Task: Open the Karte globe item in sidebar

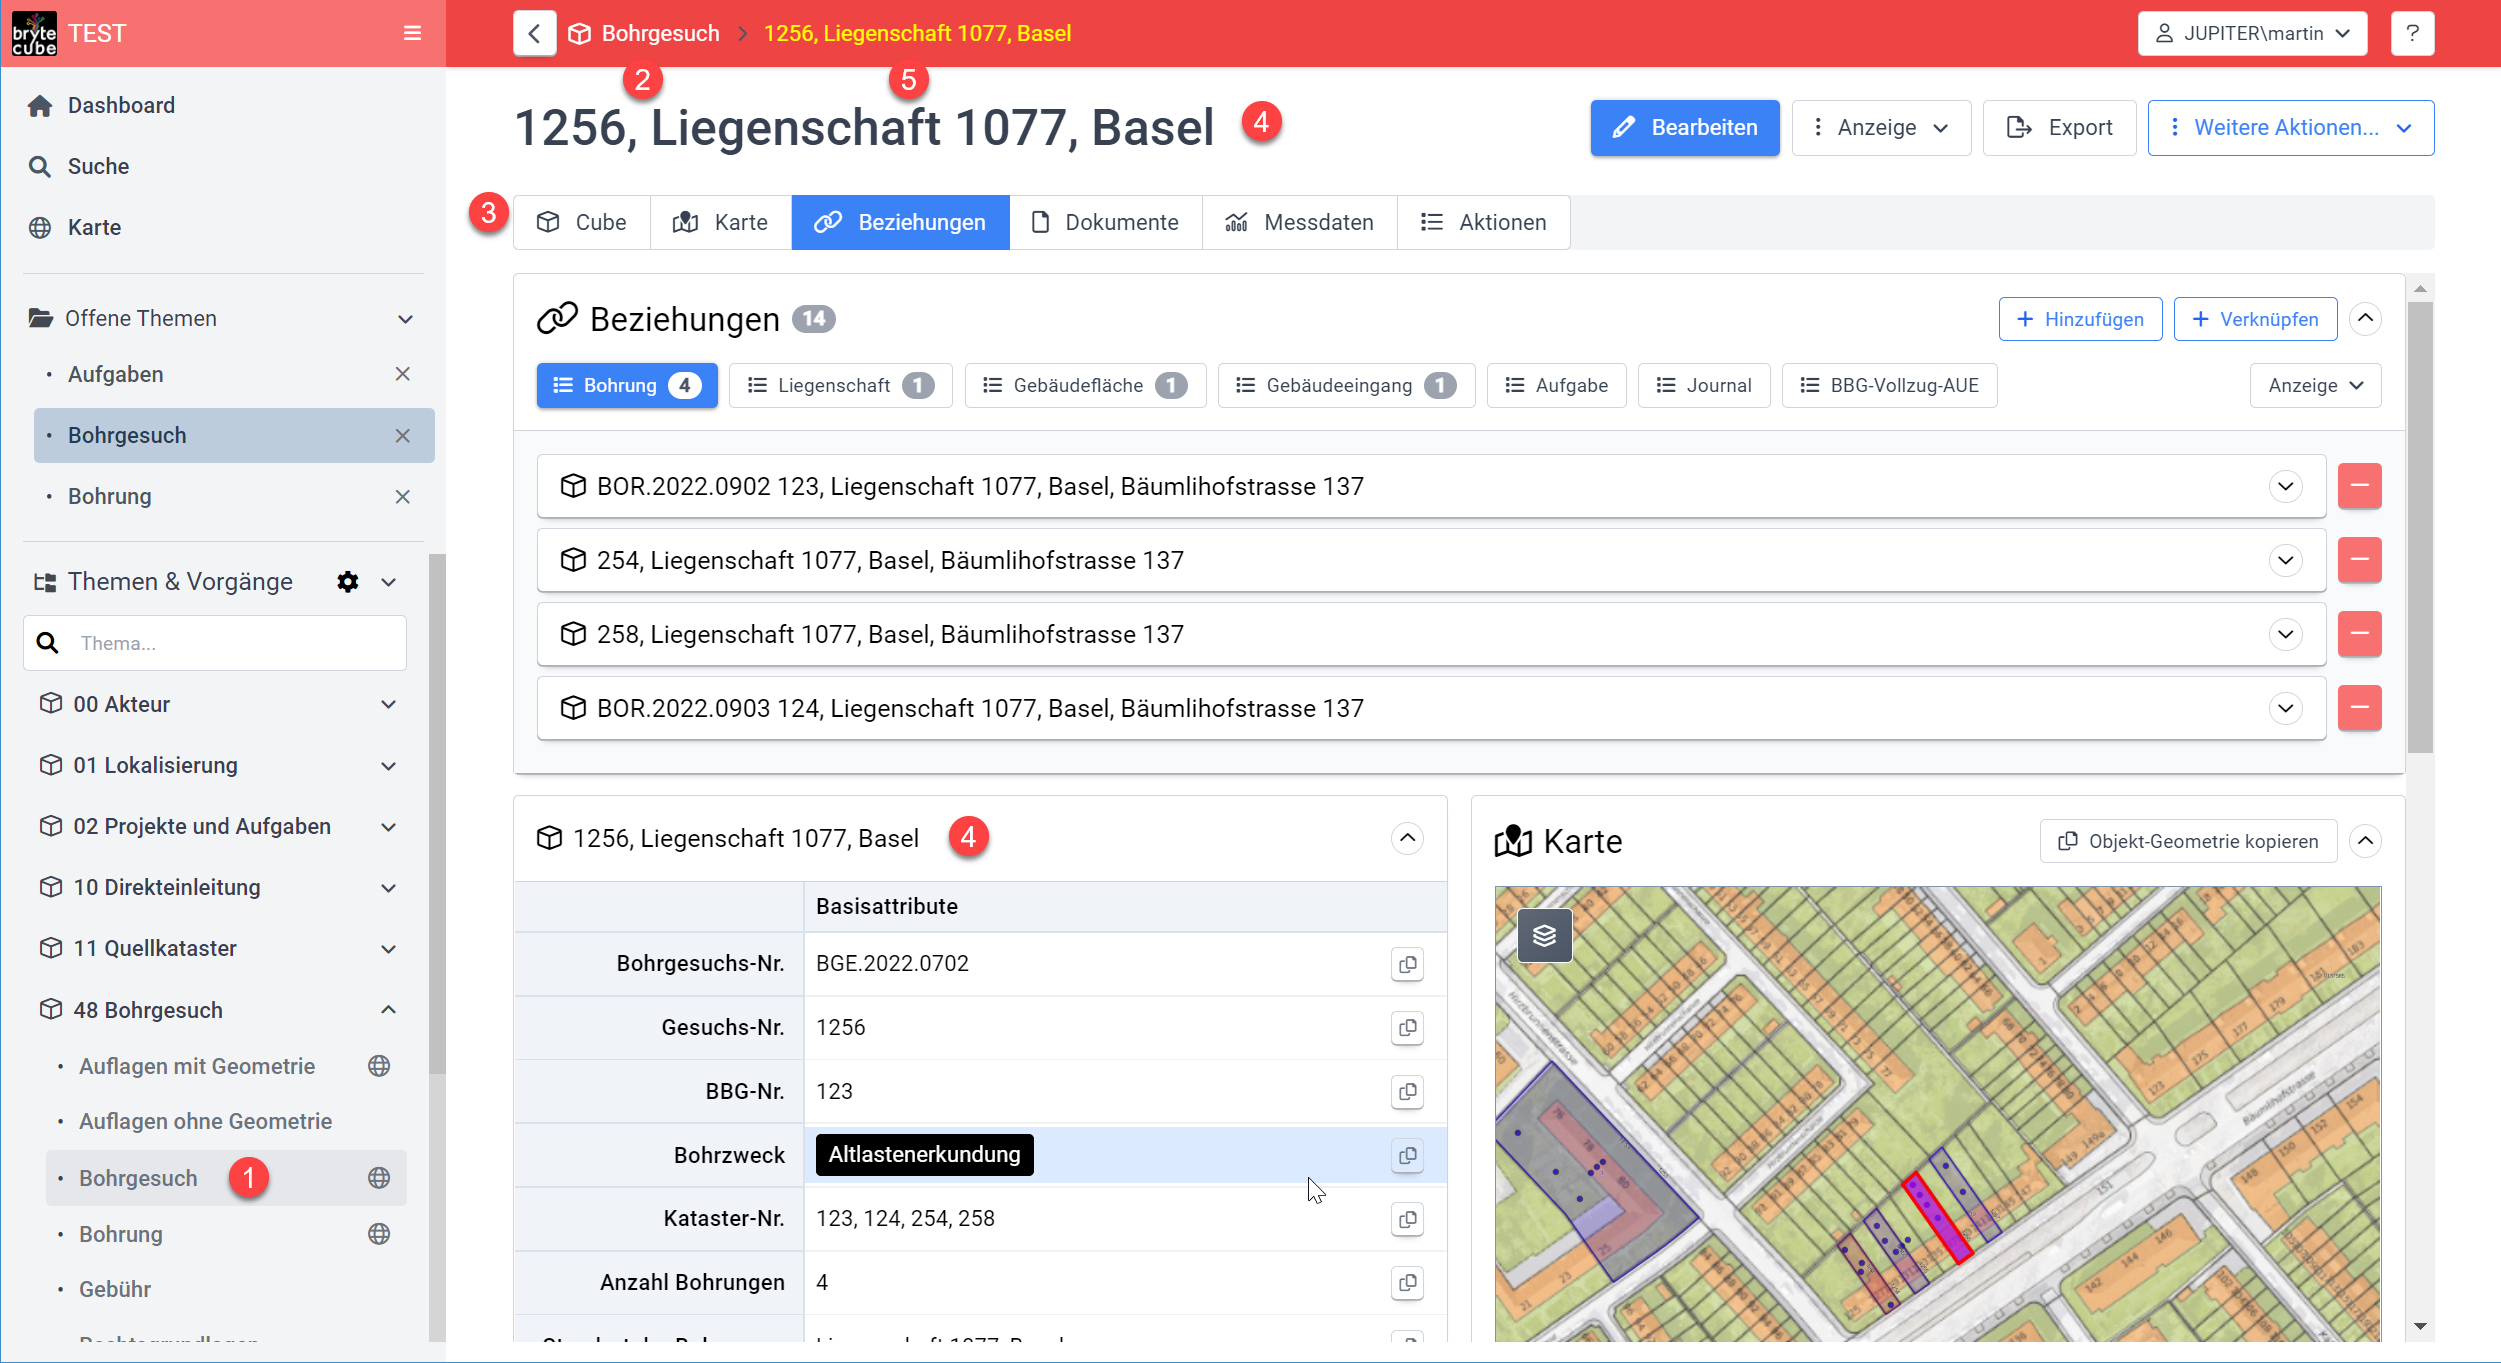Action: coord(94,227)
